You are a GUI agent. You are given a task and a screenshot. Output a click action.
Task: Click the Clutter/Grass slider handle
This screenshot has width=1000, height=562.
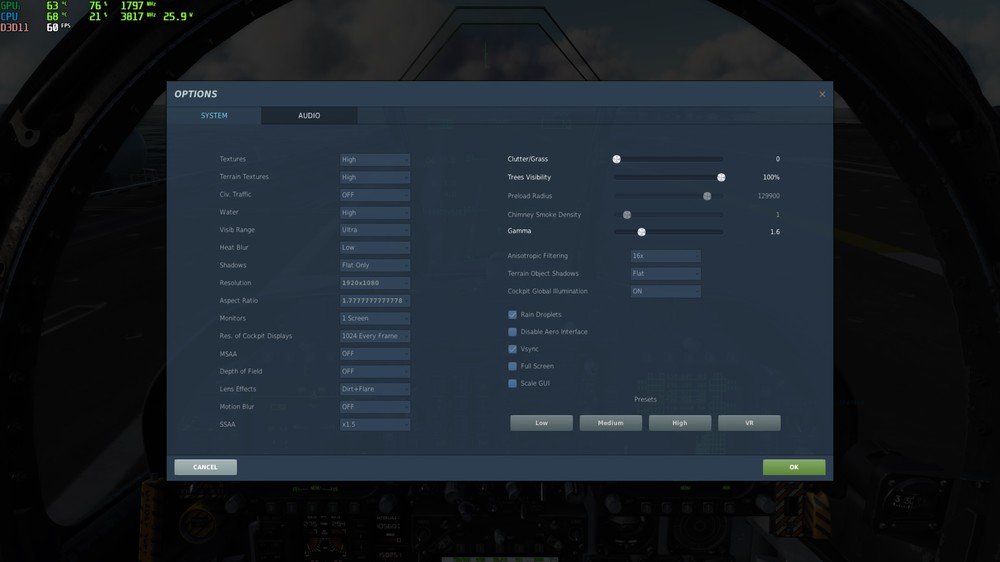(x=617, y=159)
